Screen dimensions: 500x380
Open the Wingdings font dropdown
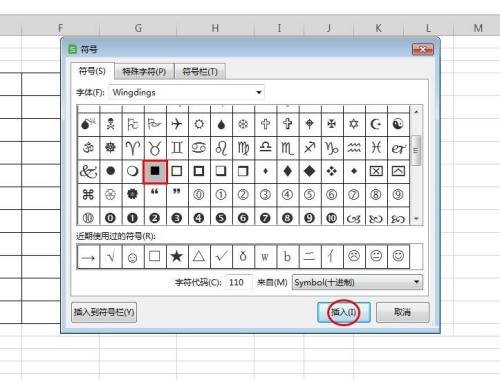186,92
